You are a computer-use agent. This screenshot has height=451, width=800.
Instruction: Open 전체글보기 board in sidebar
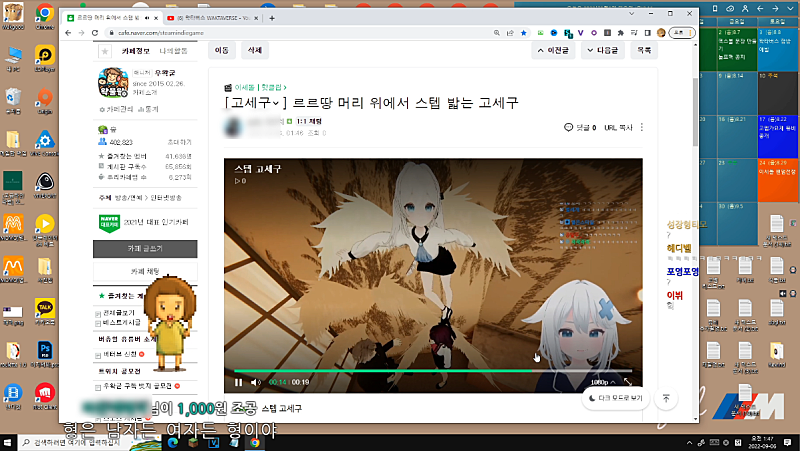coord(119,313)
